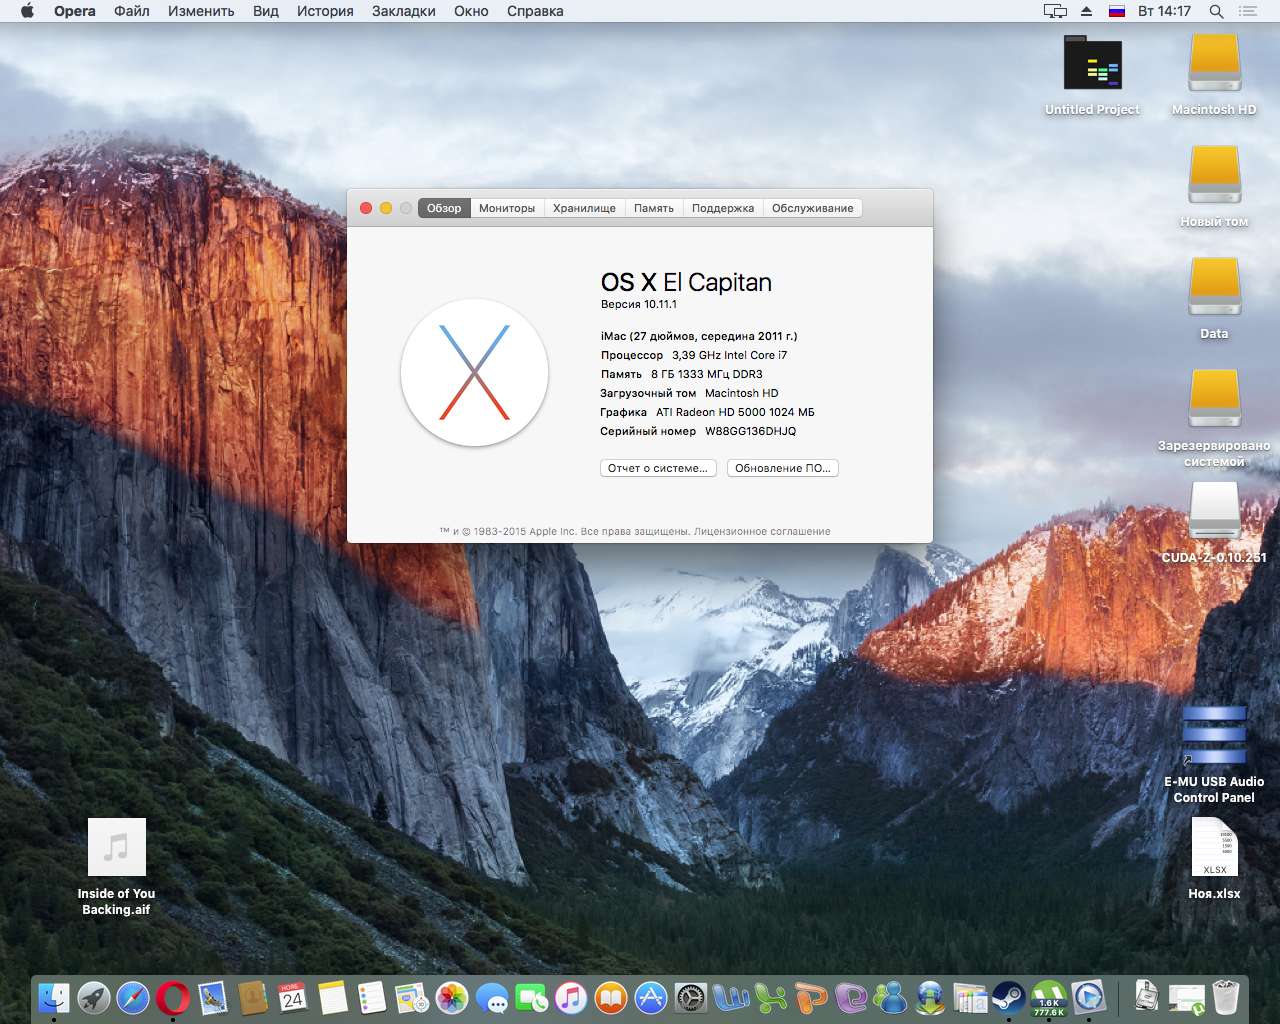This screenshot has height=1024, width=1280.
Task: Switch to the Мониторы tab
Action: coord(506,208)
